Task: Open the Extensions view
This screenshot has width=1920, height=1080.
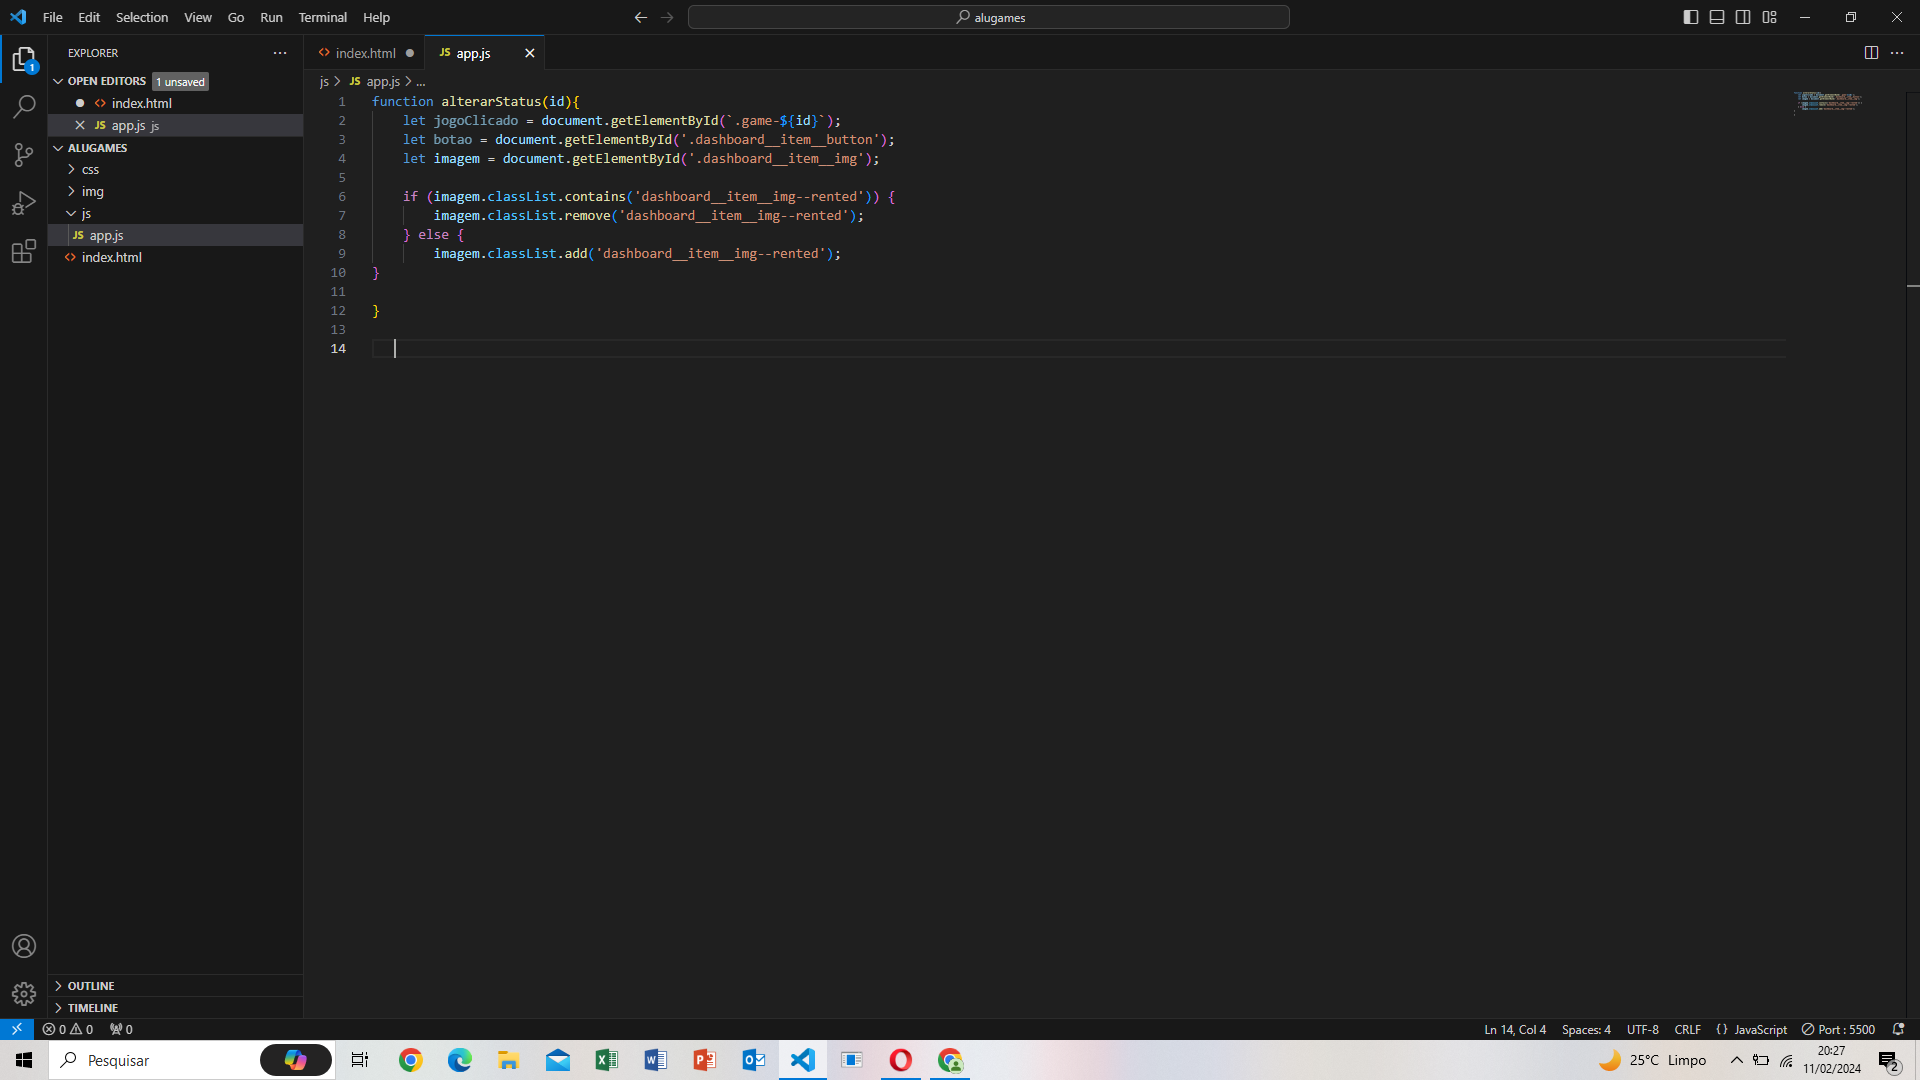Action: [x=24, y=251]
